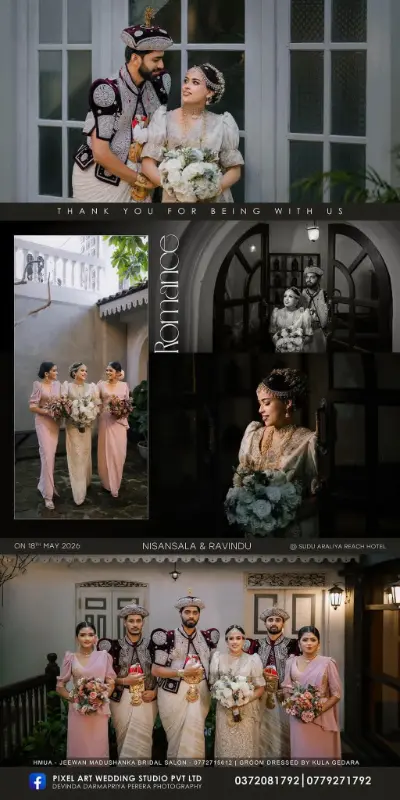
Task: Open the bride solo portrait with bouquet
Action: pyautogui.click(x=274, y=444)
